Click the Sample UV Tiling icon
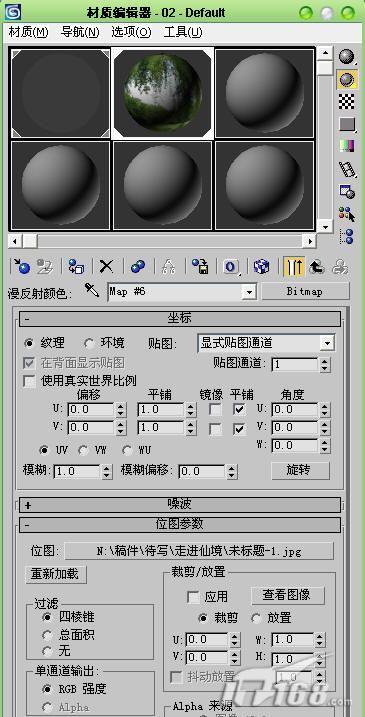The width and height of the screenshot is (365, 717). [x=347, y=124]
